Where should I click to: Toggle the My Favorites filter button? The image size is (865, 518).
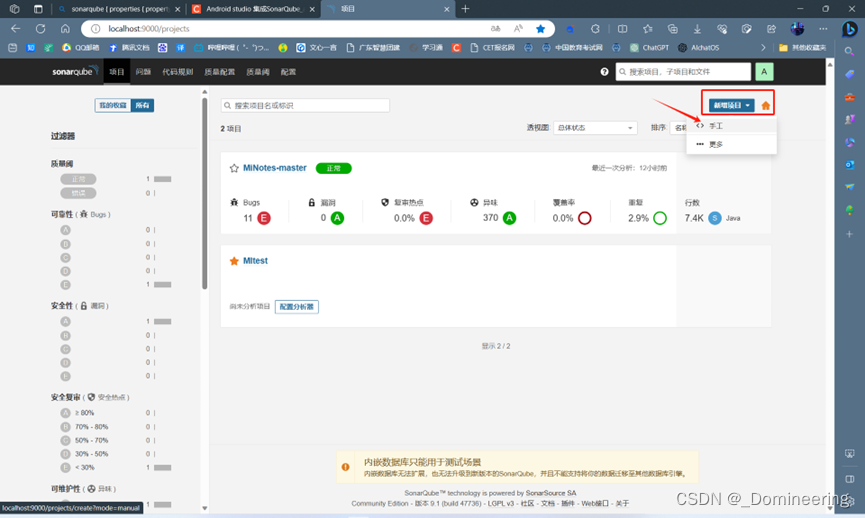coord(113,105)
